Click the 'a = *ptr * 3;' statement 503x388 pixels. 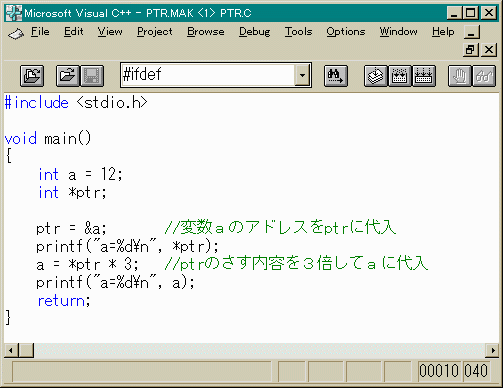(87, 264)
